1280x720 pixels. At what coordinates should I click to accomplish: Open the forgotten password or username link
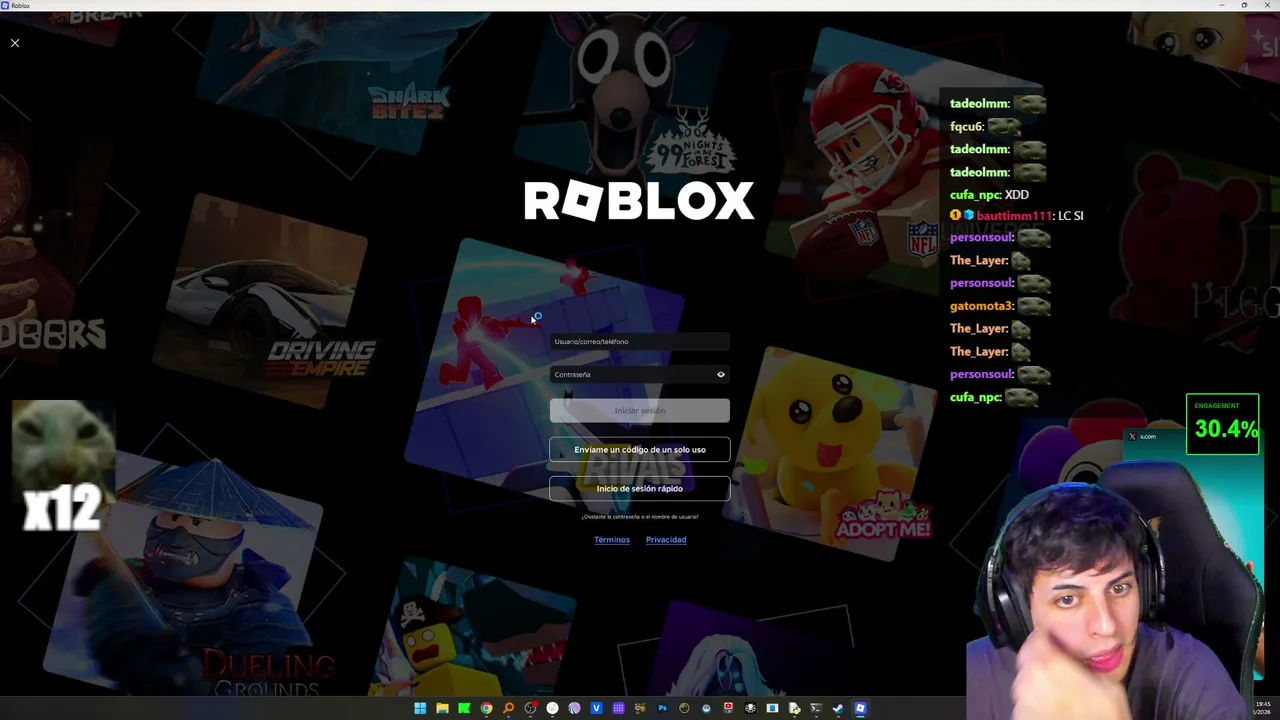click(x=640, y=517)
